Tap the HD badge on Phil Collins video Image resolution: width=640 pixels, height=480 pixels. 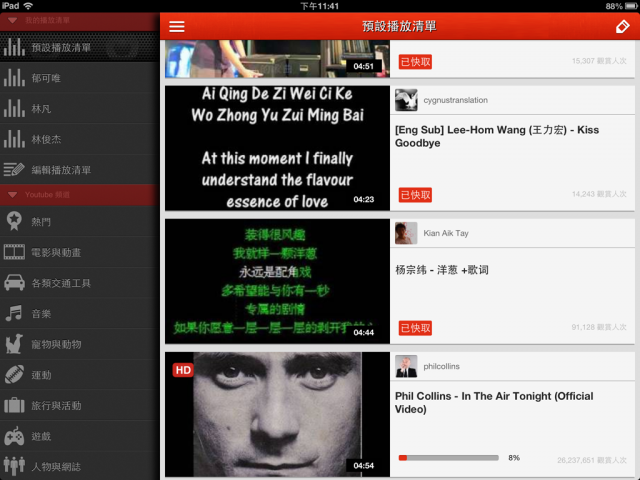[183, 370]
